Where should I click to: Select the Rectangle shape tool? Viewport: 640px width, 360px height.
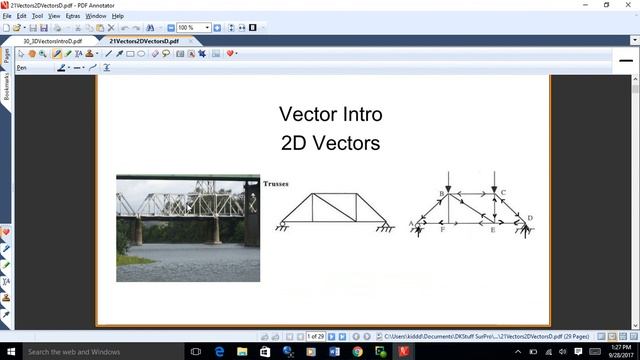pyautogui.click(x=130, y=53)
